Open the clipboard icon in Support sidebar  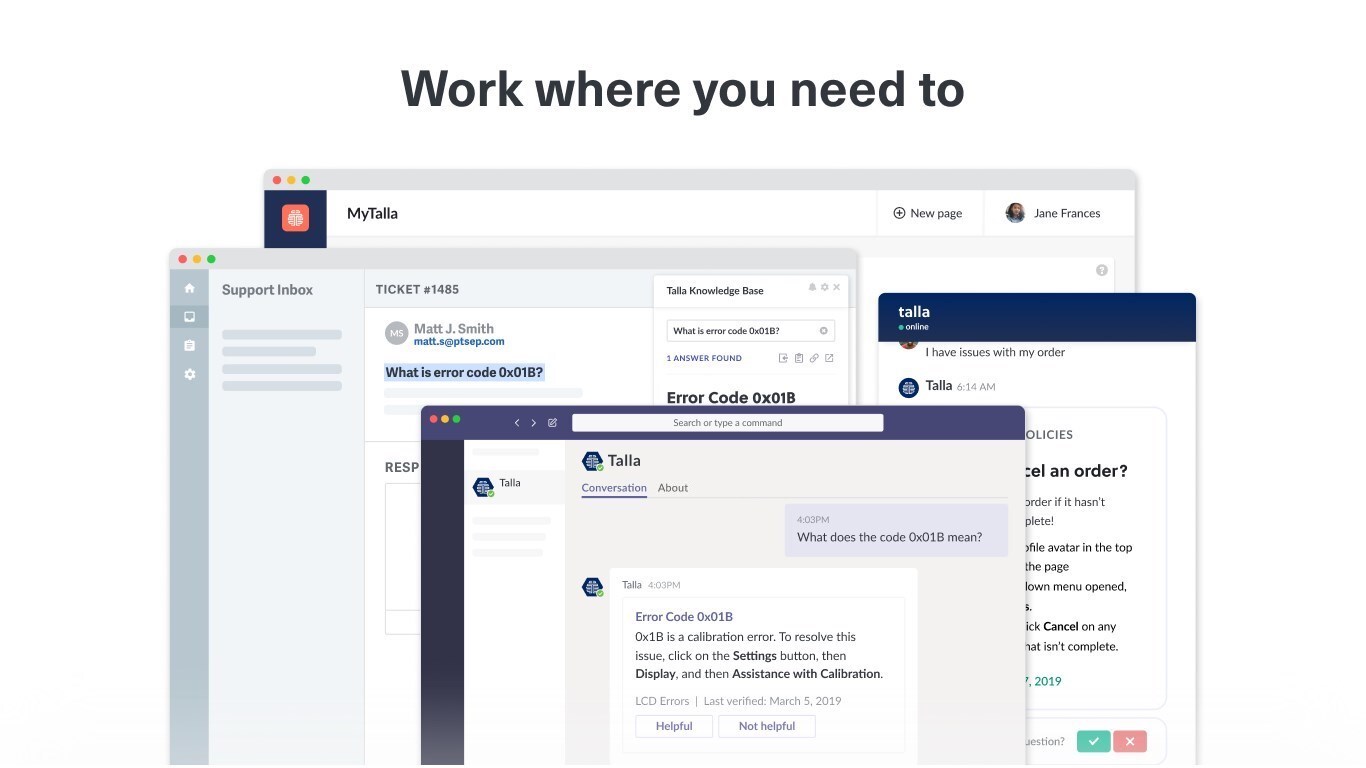189,345
